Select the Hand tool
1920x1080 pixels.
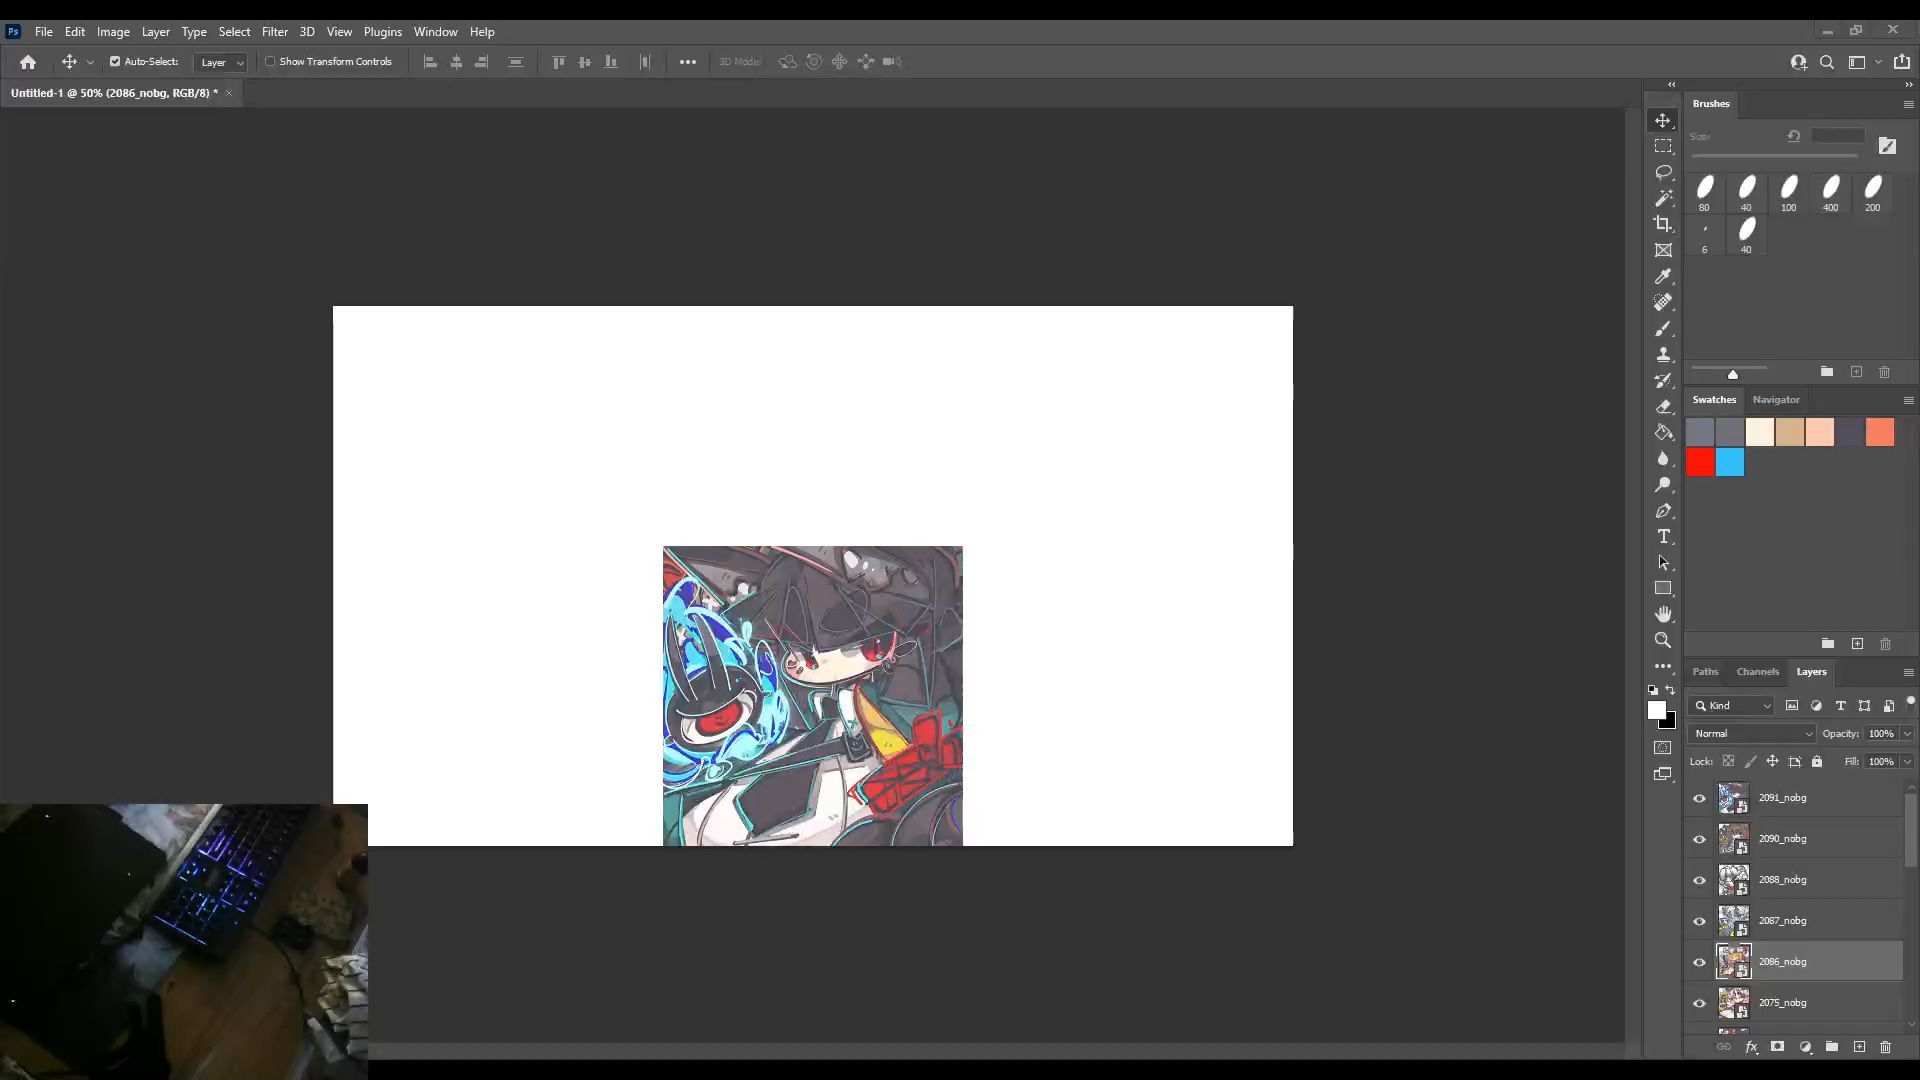(1663, 614)
